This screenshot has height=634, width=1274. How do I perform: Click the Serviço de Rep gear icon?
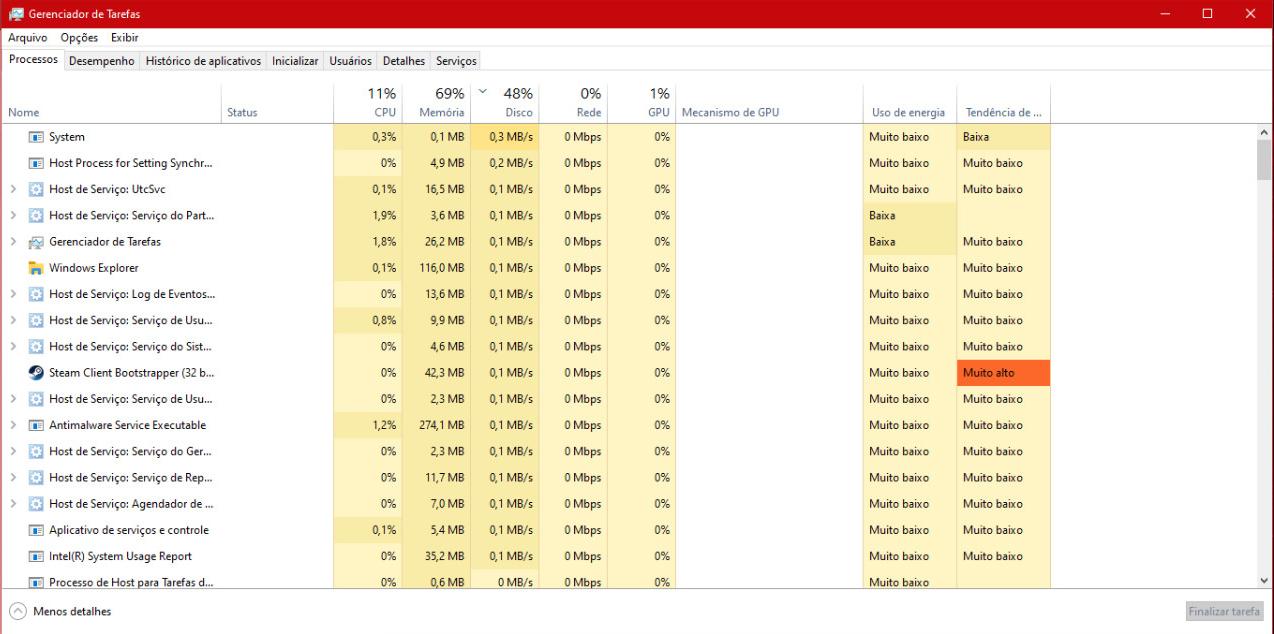36,477
